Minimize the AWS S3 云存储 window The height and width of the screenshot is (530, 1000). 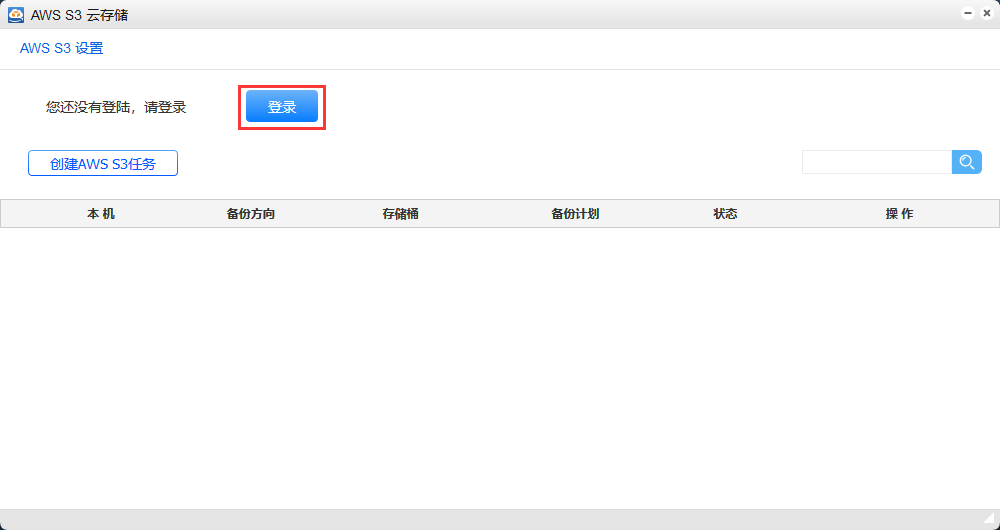pyautogui.click(x=967, y=13)
